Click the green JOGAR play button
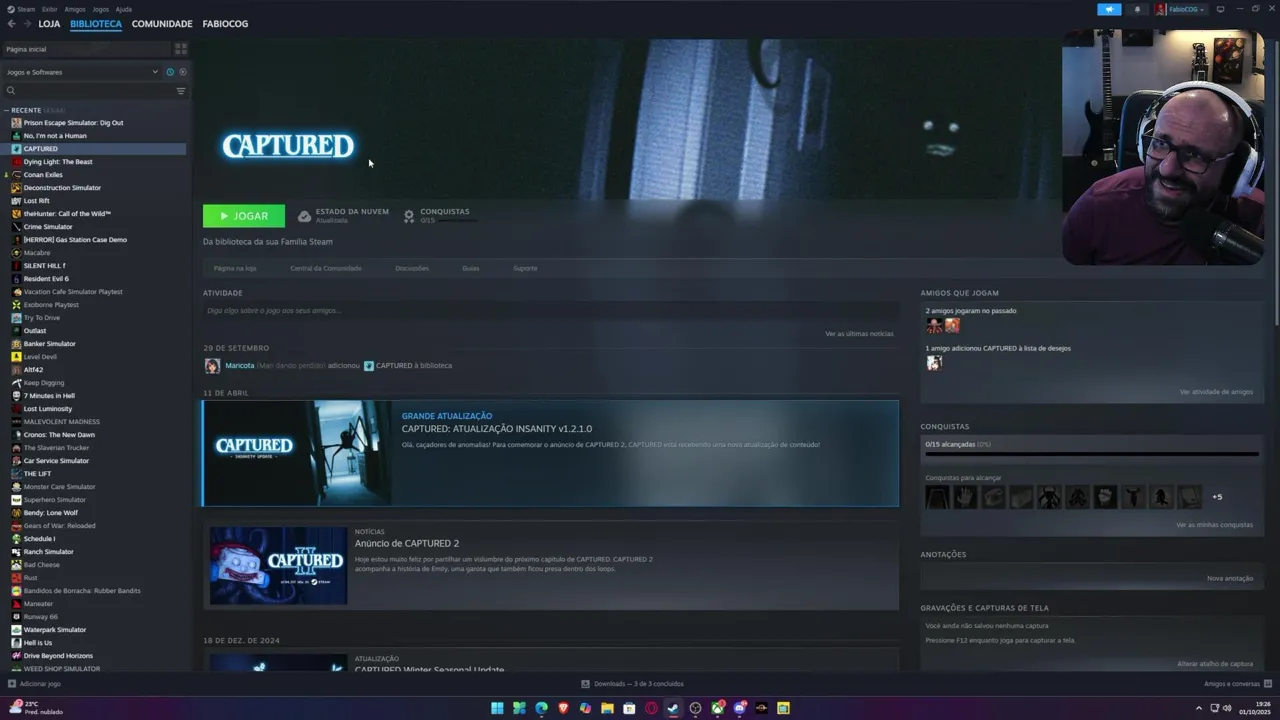The width and height of the screenshot is (1280, 720). (x=244, y=216)
